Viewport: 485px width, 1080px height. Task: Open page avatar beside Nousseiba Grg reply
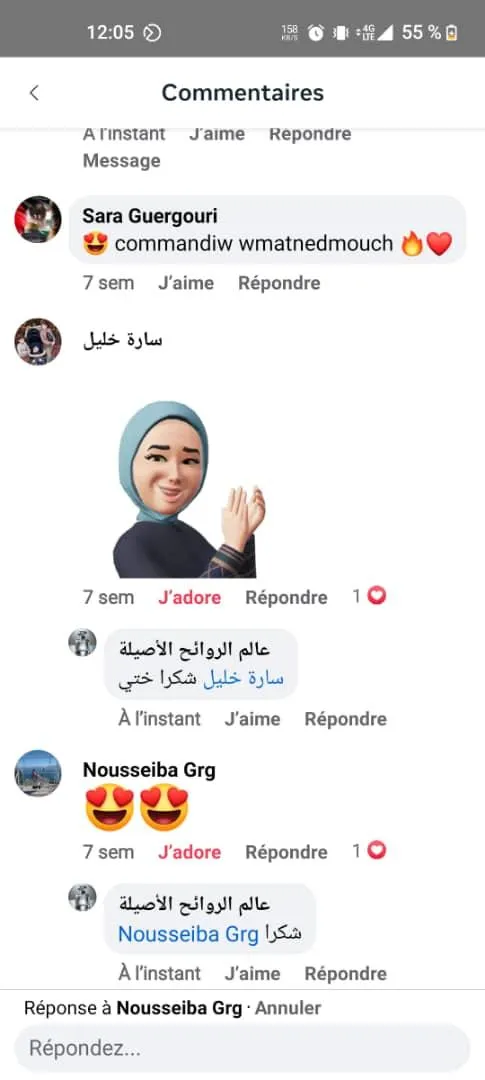tap(82, 897)
